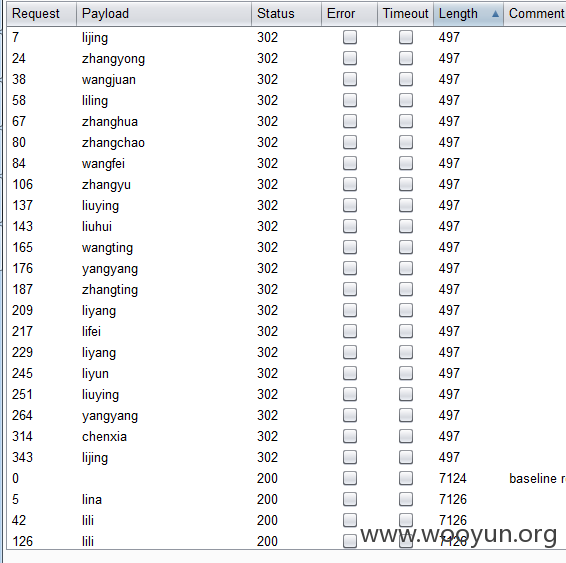Select payload lifei row

[91, 331]
